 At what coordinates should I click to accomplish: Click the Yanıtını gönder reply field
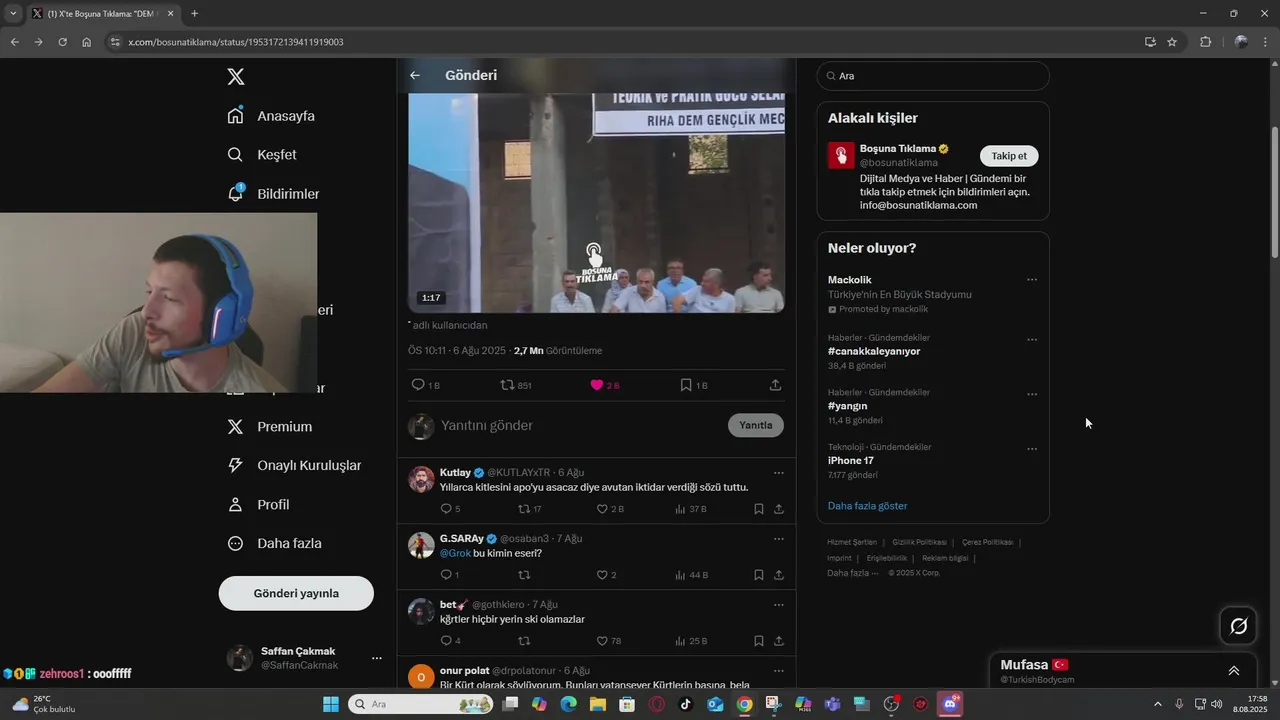(x=580, y=425)
